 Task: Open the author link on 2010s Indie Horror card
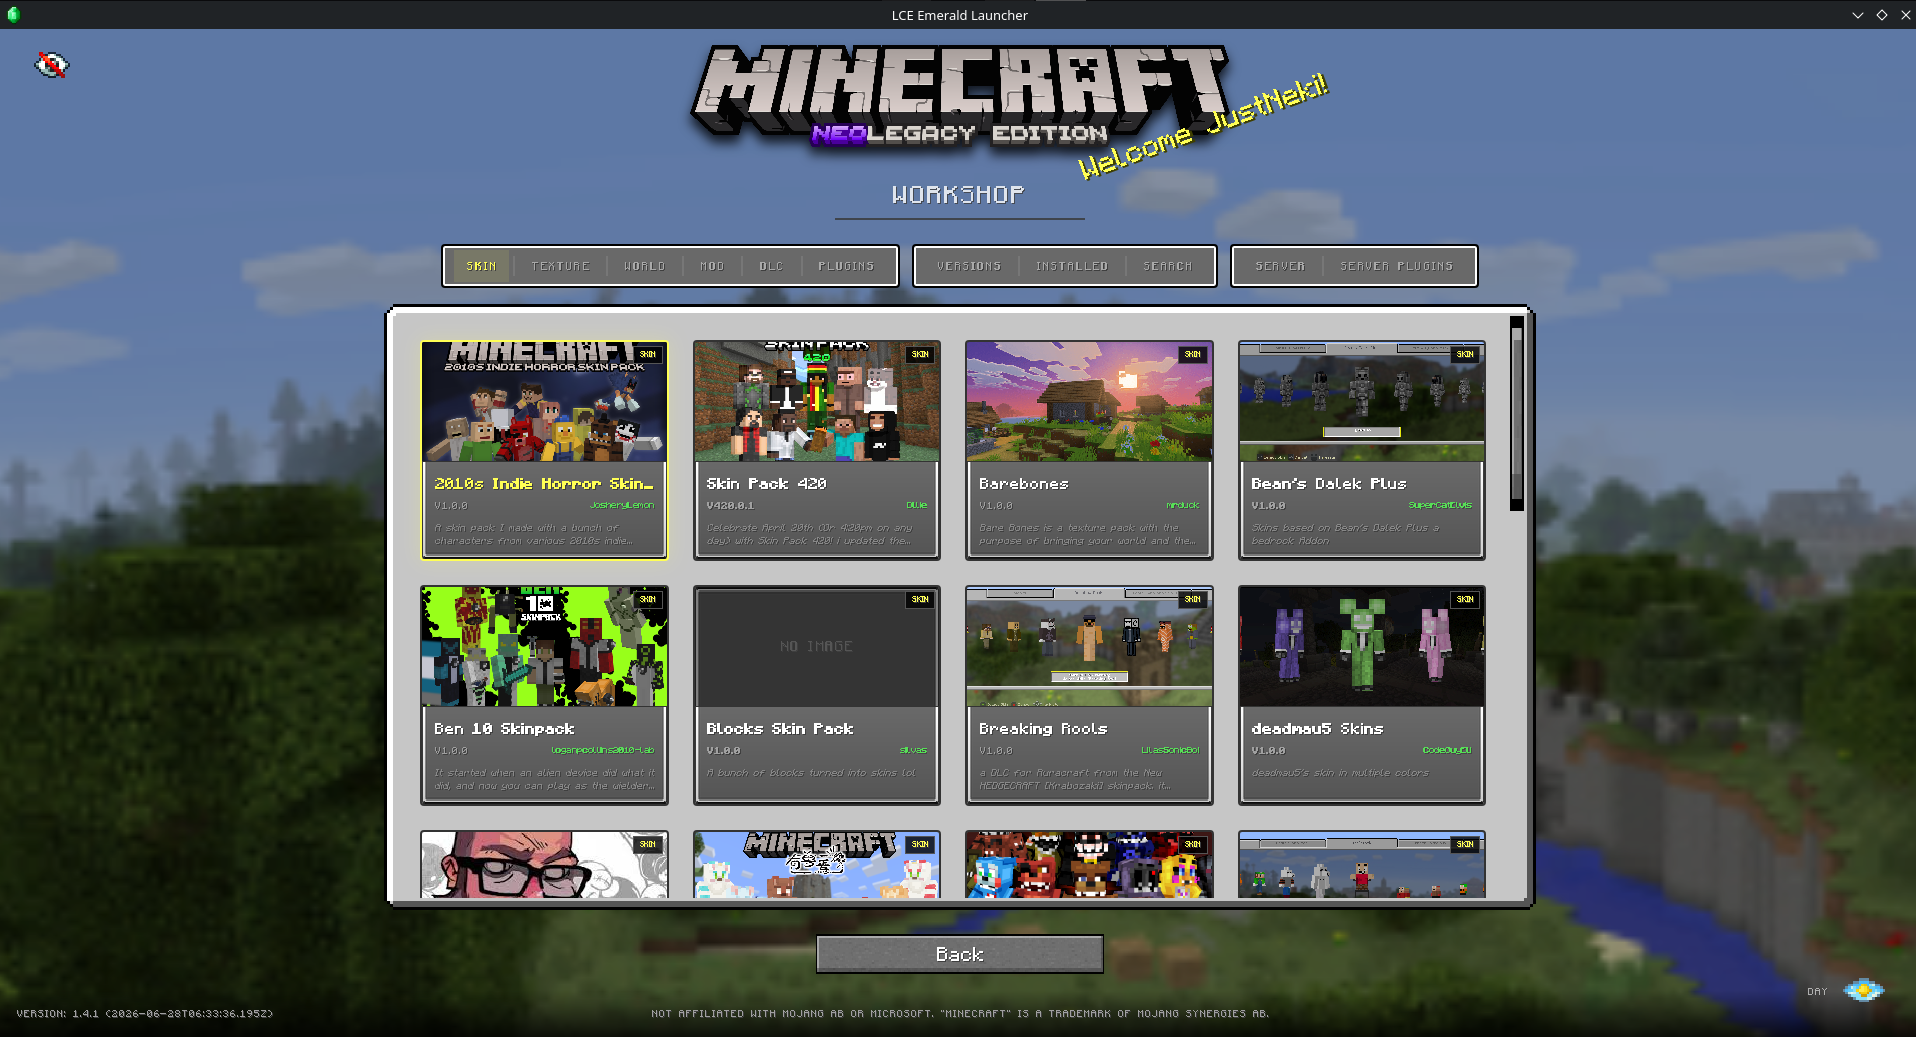pos(622,505)
